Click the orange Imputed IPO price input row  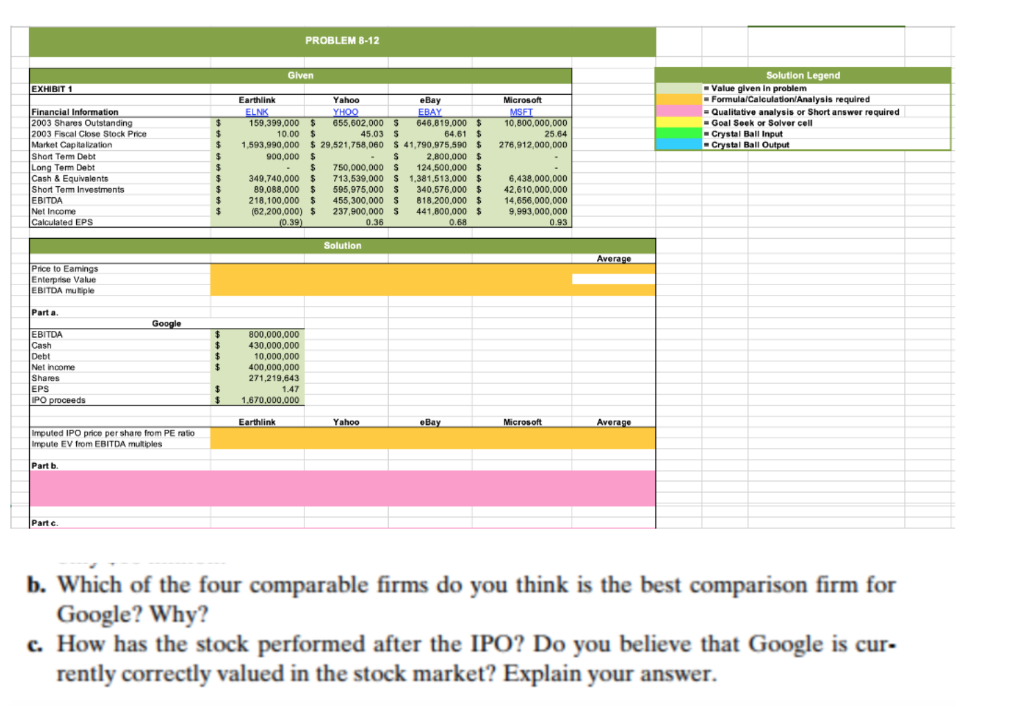432,433
